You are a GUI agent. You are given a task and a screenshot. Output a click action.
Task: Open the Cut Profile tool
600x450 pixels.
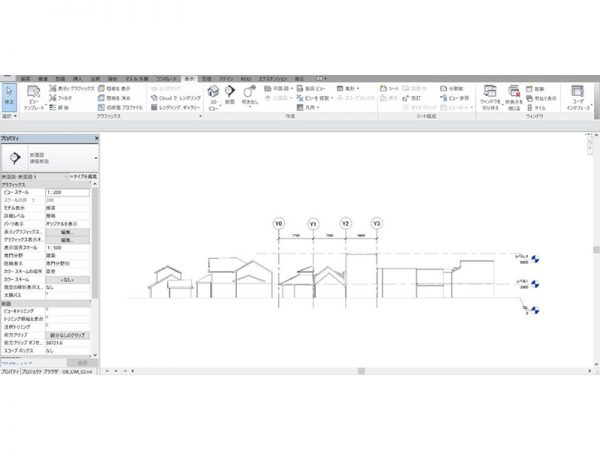(x=120, y=108)
